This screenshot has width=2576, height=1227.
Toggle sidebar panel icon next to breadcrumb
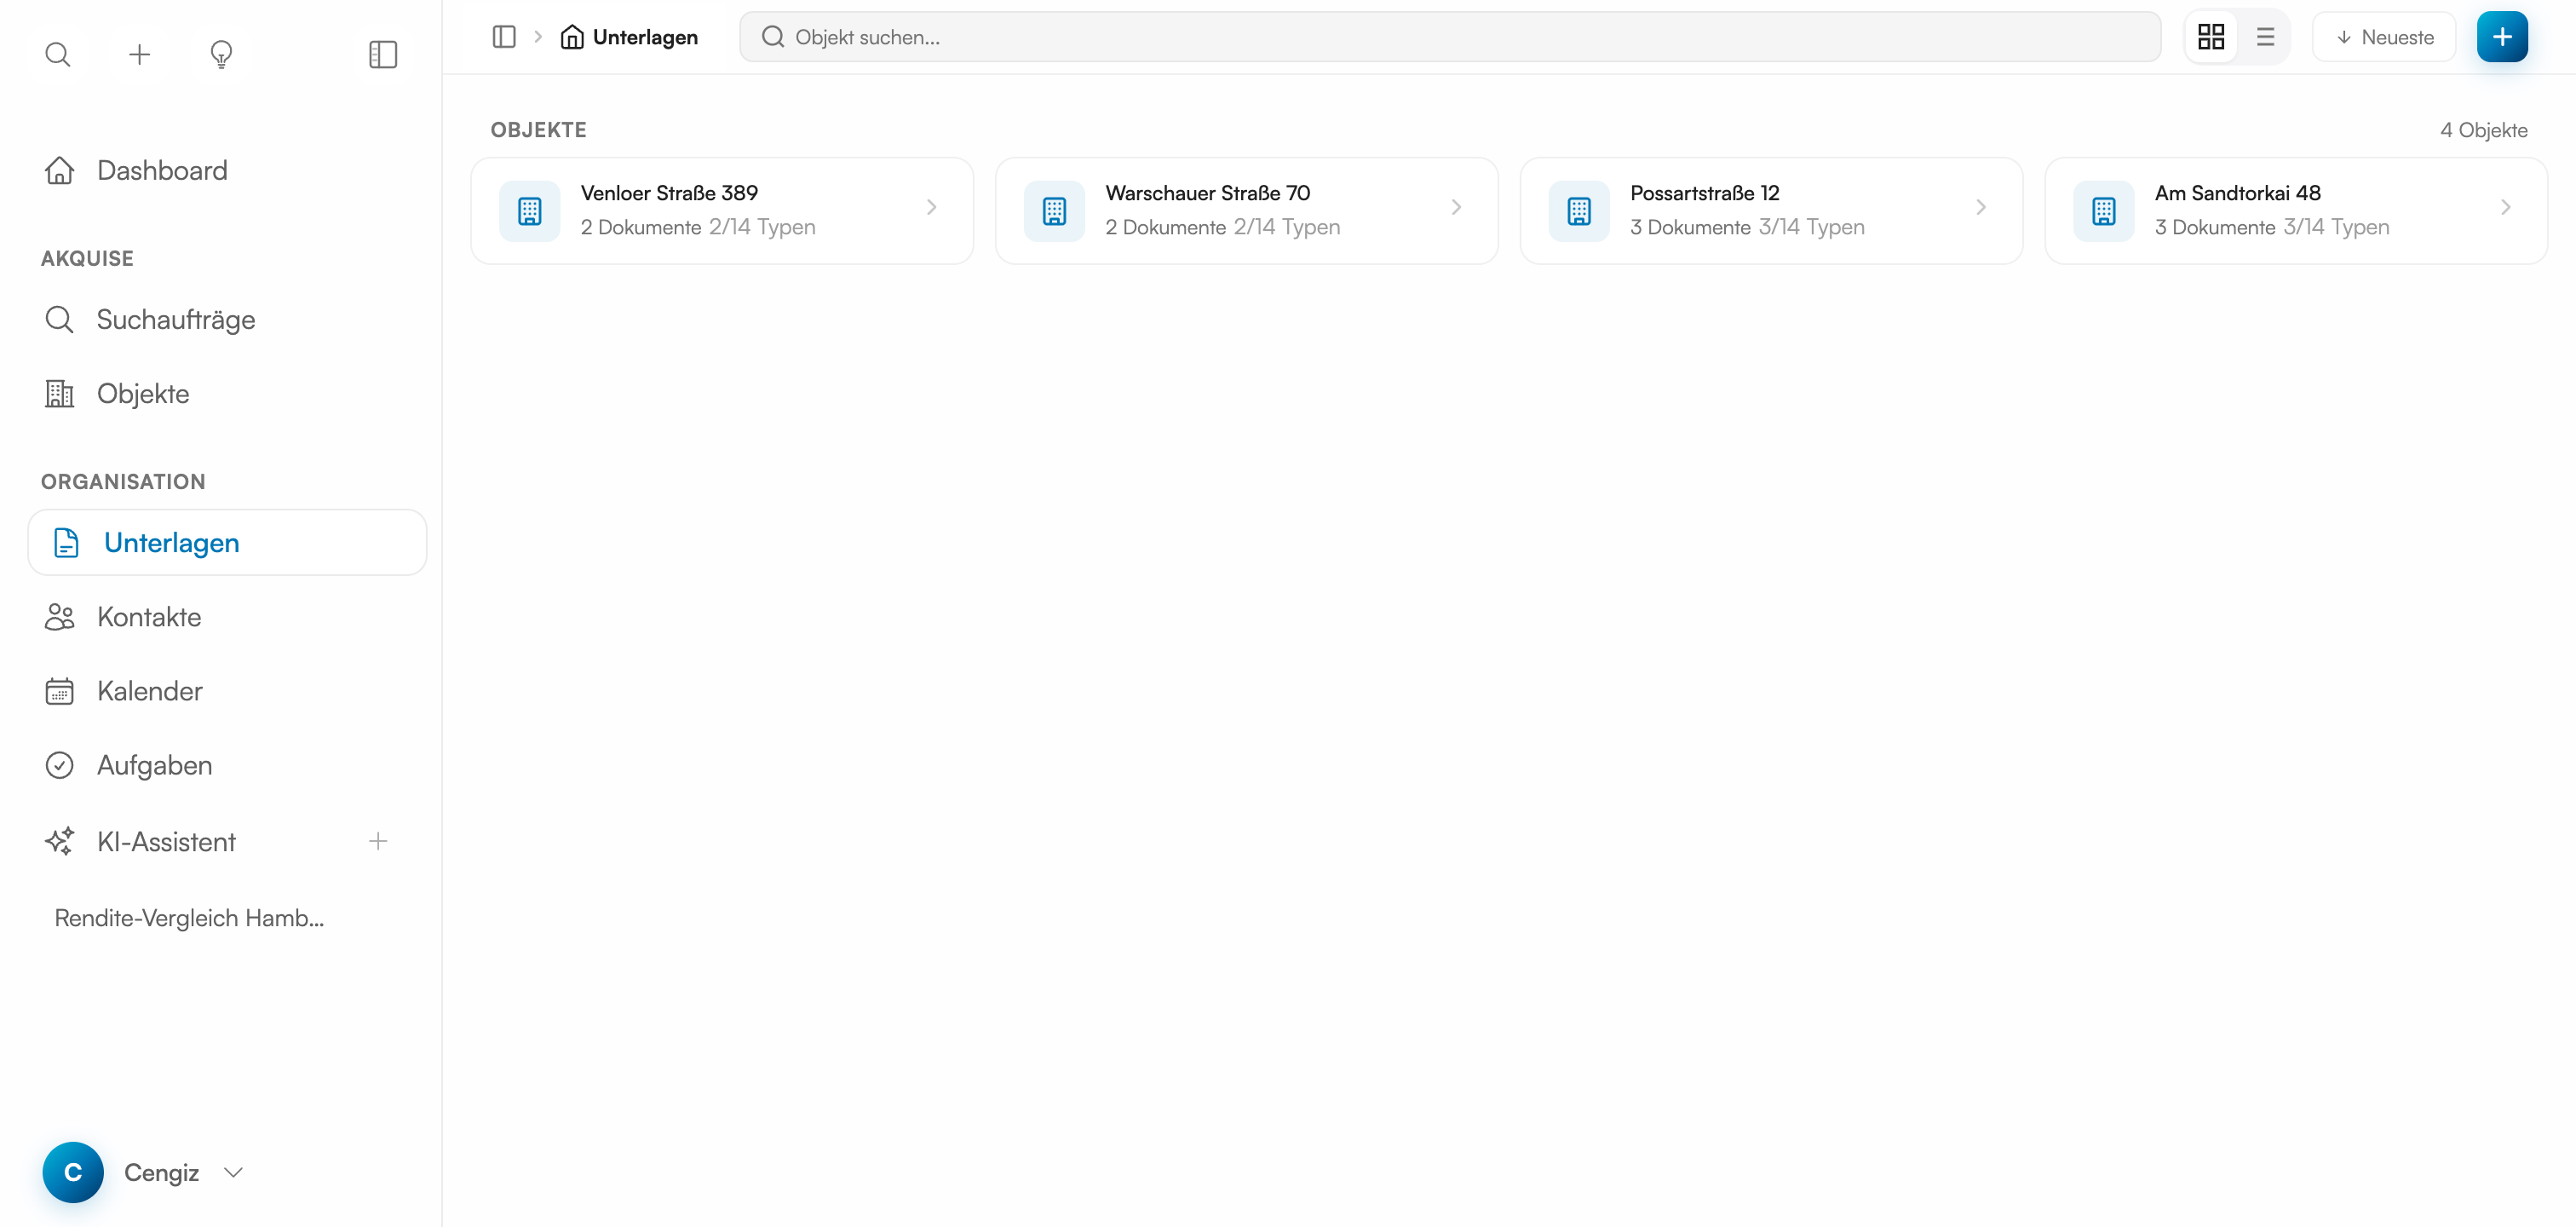[x=504, y=37]
